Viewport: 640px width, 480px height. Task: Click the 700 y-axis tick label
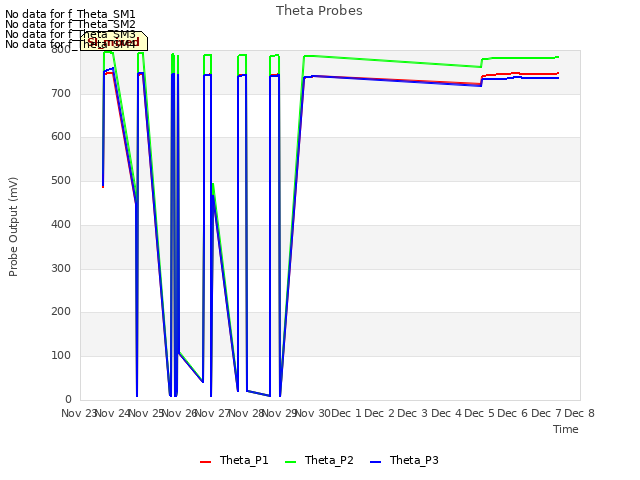click(61, 93)
